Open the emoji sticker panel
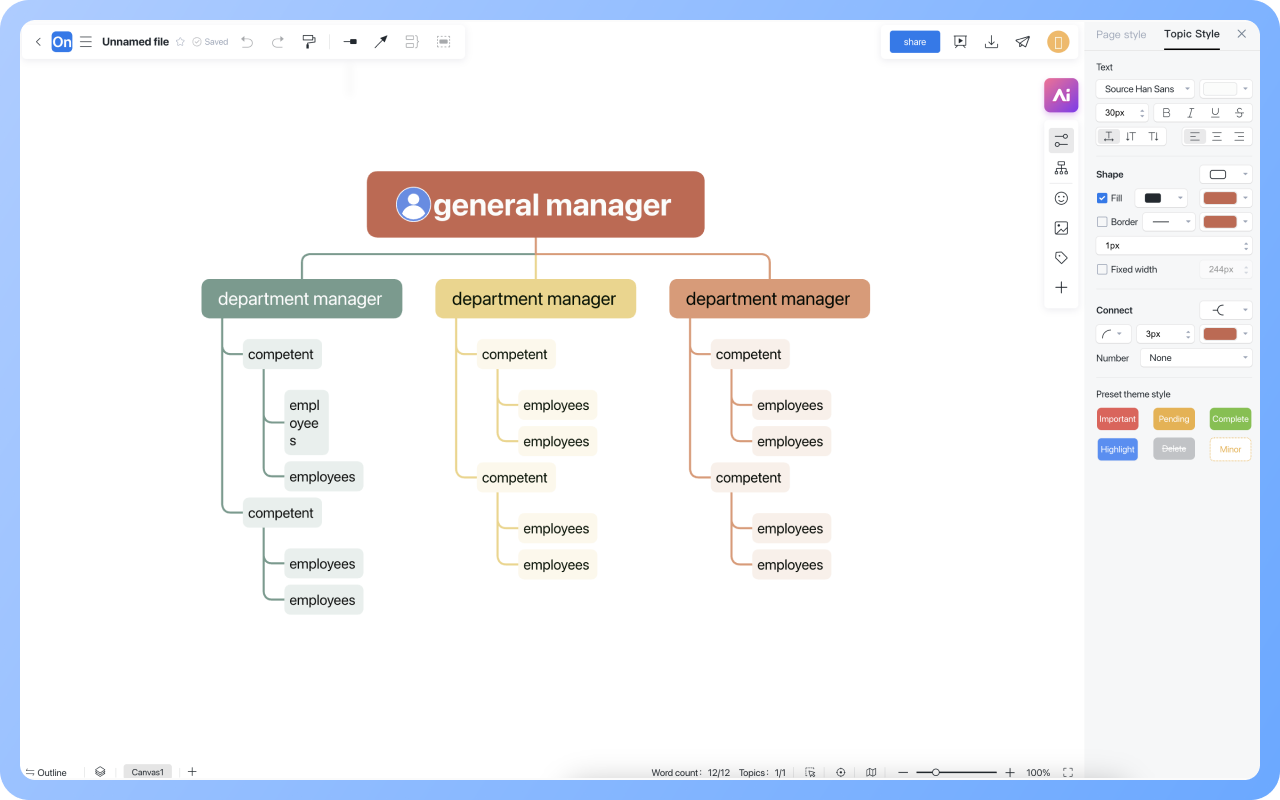 pos(1061,198)
